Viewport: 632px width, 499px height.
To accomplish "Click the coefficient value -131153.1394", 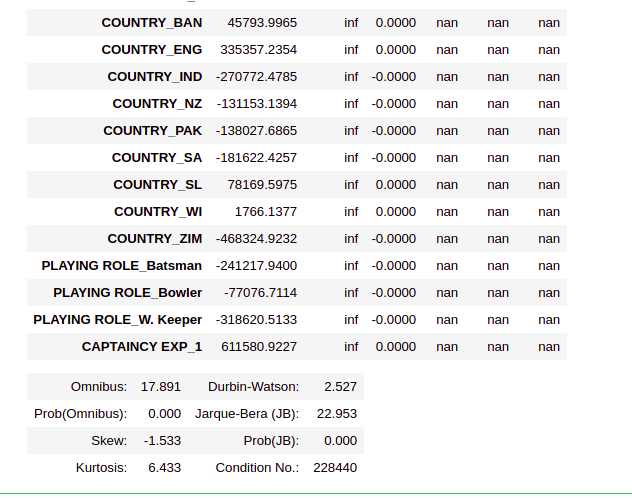I will pyautogui.click(x=257, y=104).
